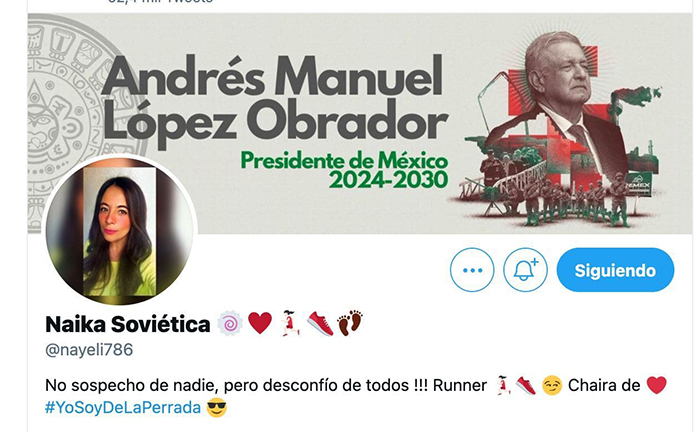The height and width of the screenshot is (432, 700).
Task: Open the circular profile picture
Action: point(120,230)
